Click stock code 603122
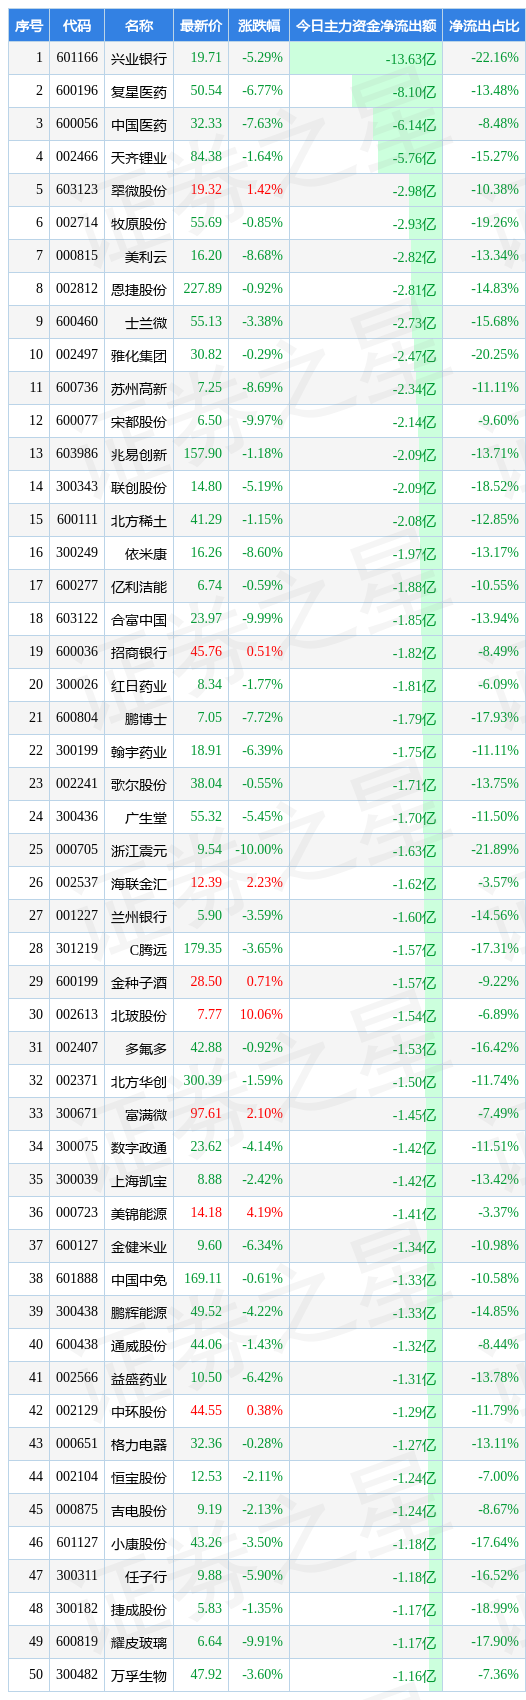The image size is (526, 1700). coord(77,619)
